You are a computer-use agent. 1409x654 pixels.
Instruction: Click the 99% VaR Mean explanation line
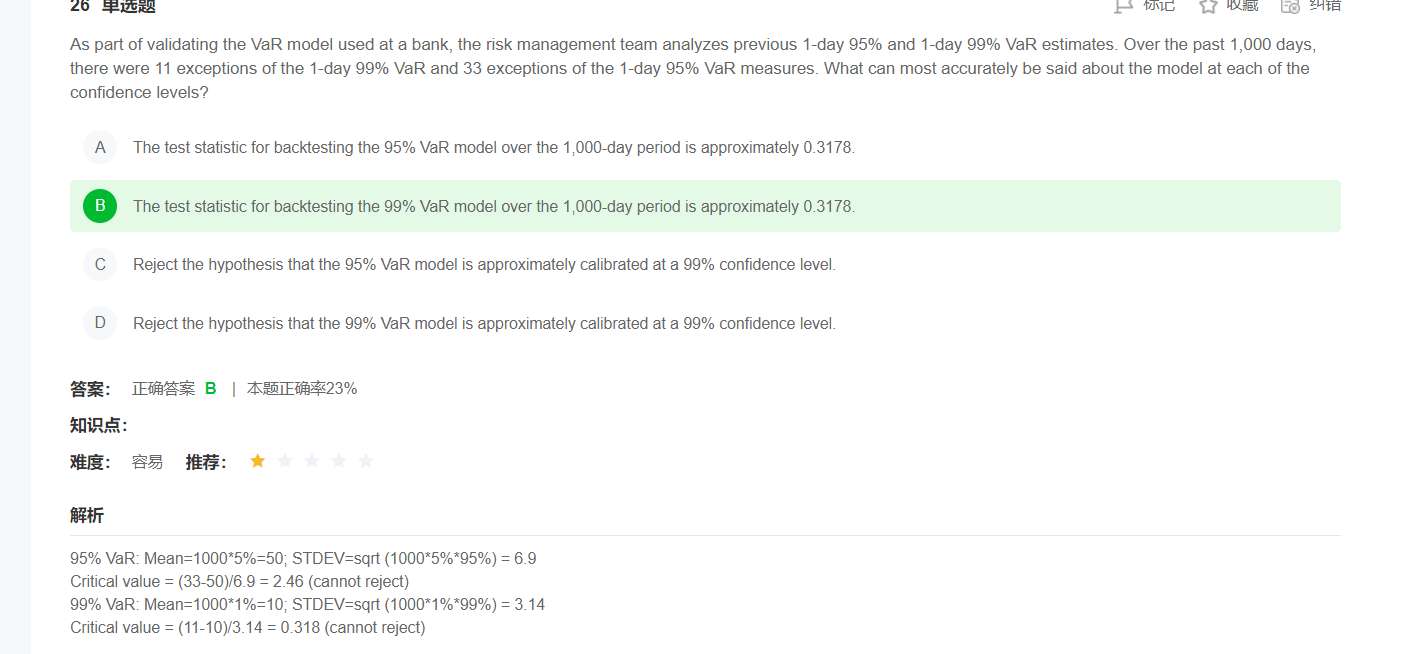pos(307,604)
